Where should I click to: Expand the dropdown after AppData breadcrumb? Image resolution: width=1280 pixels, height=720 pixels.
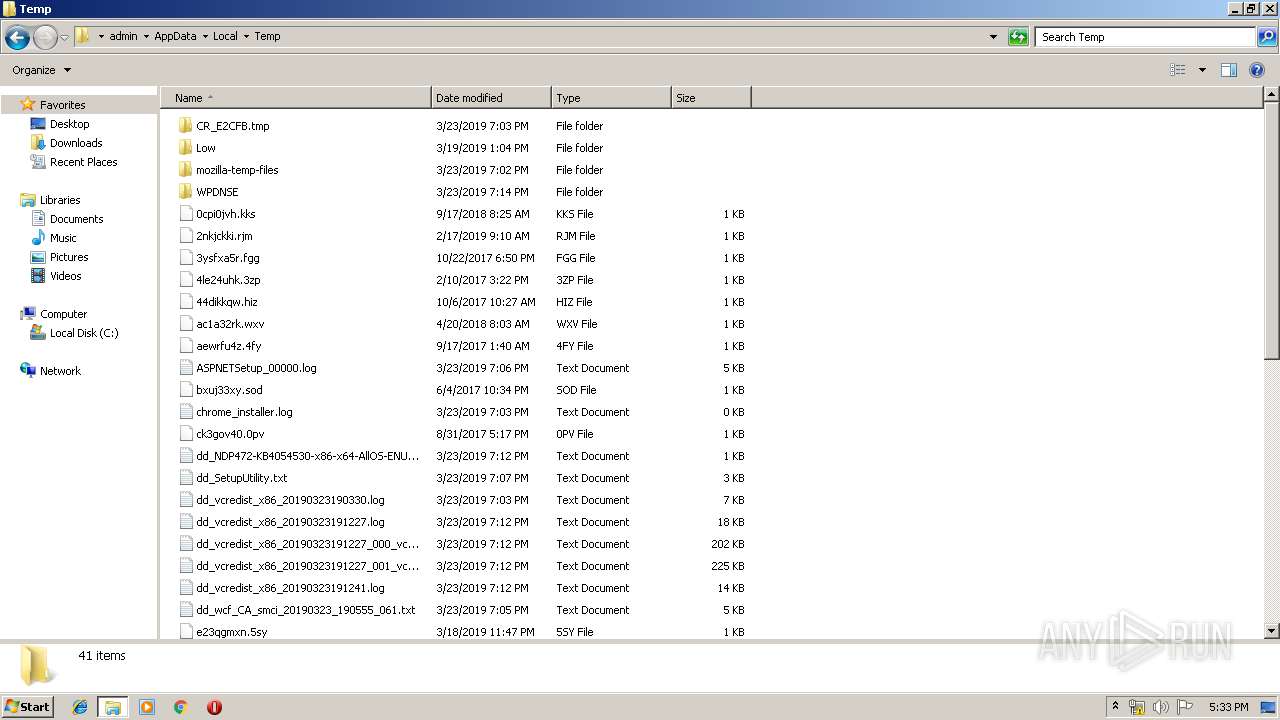click(x=205, y=36)
